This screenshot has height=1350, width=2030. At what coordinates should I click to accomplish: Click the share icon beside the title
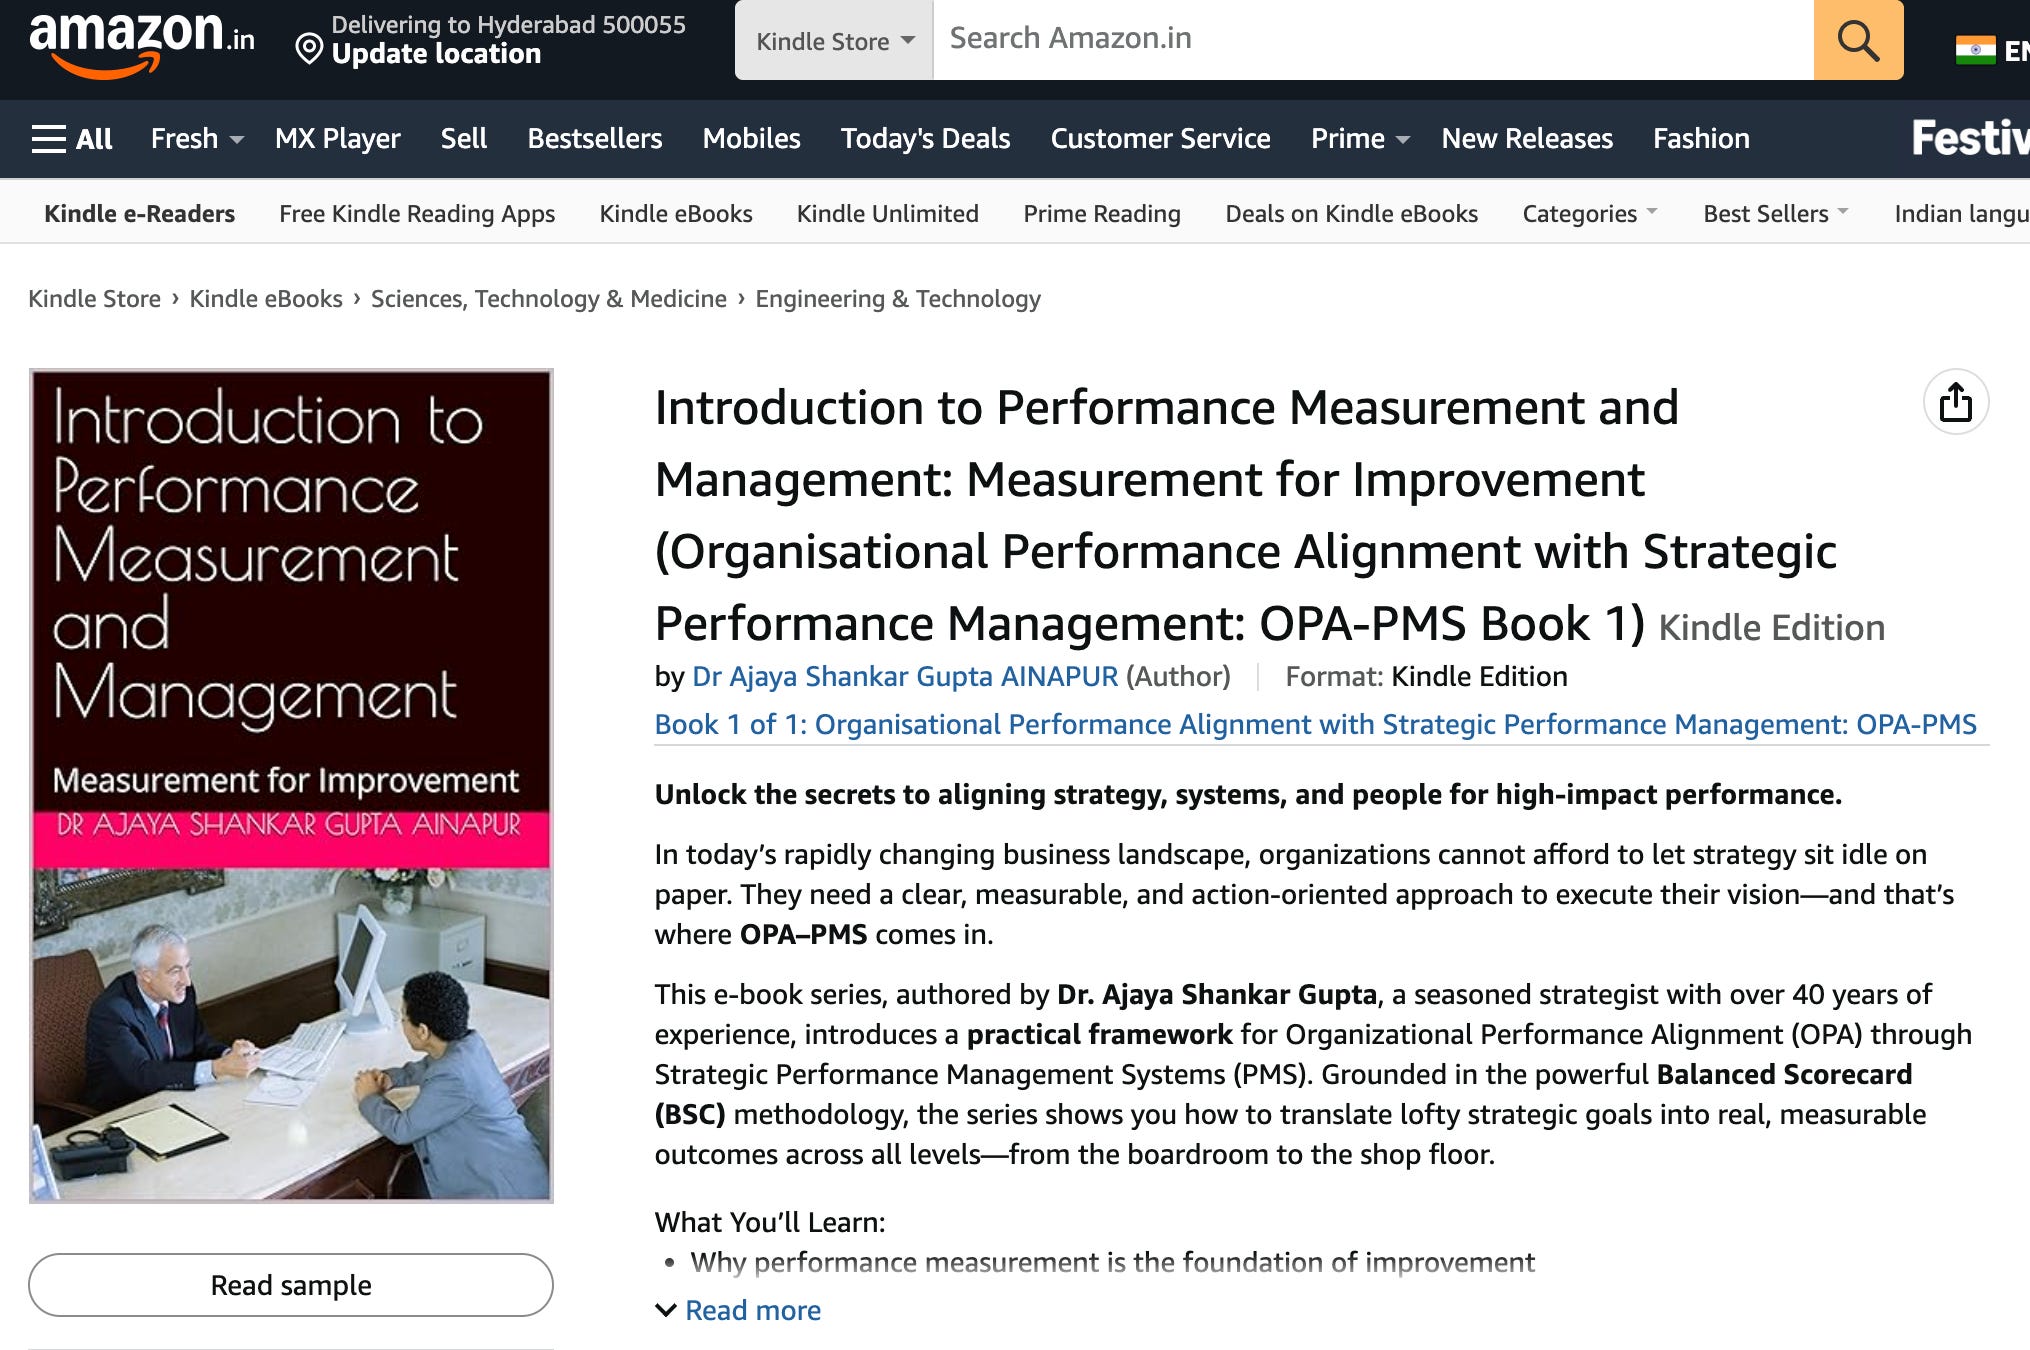1955,402
